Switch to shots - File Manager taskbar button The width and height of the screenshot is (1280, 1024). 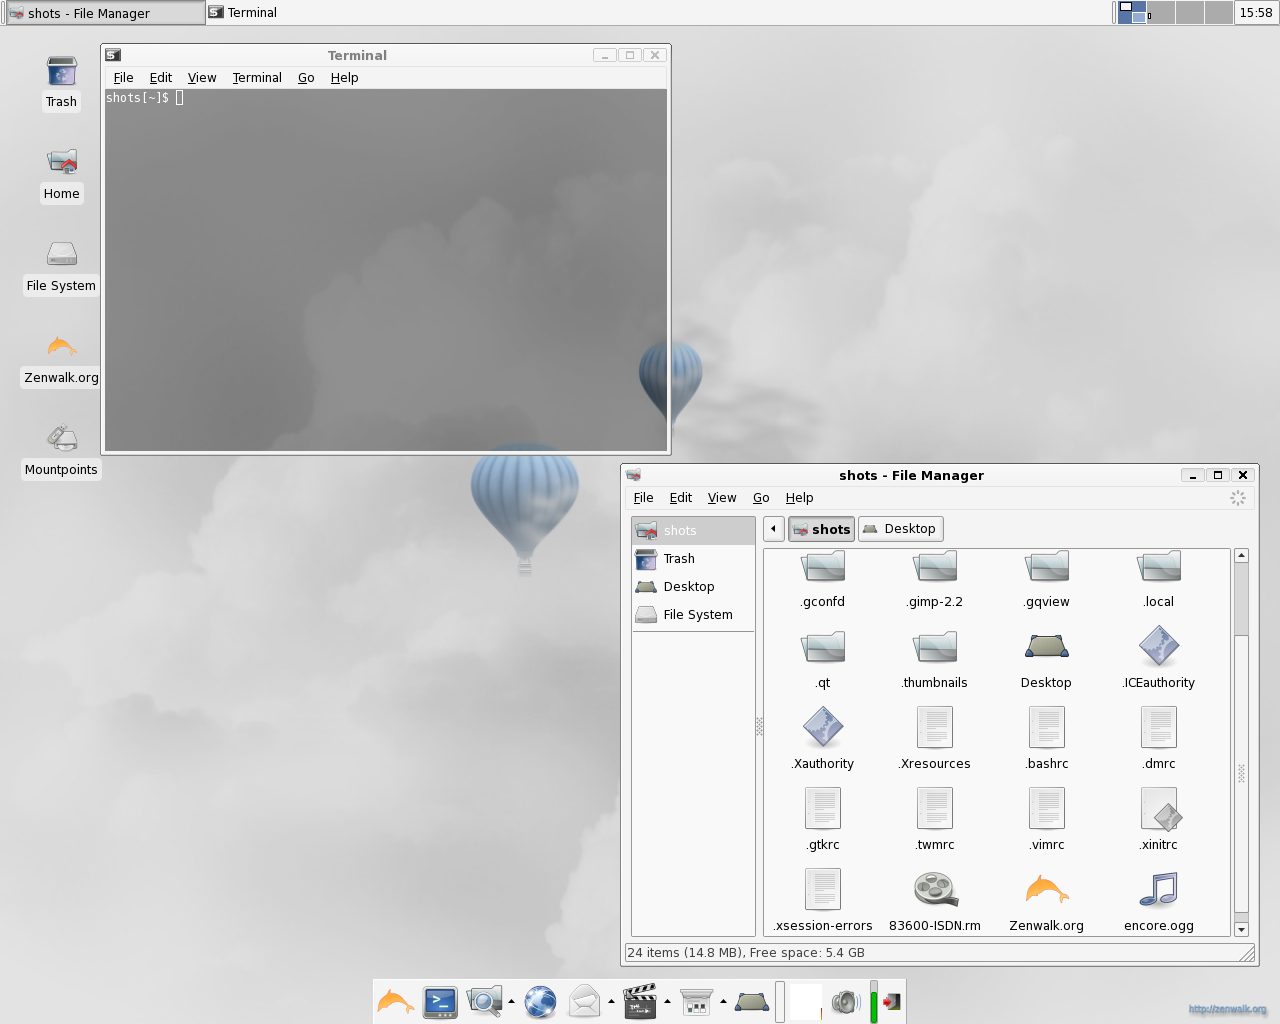pyautogui.click(x=104, y=13)
